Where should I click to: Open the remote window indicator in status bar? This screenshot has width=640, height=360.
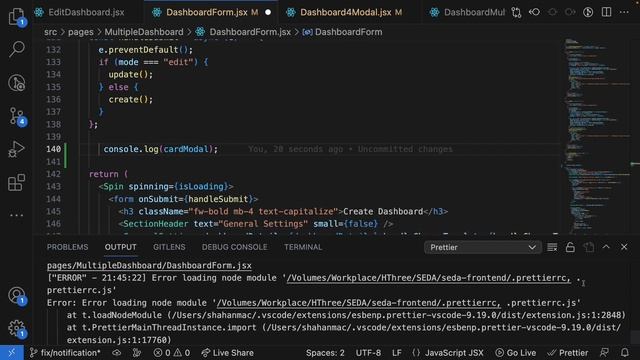pyautogui.click(x=11, y=353)
